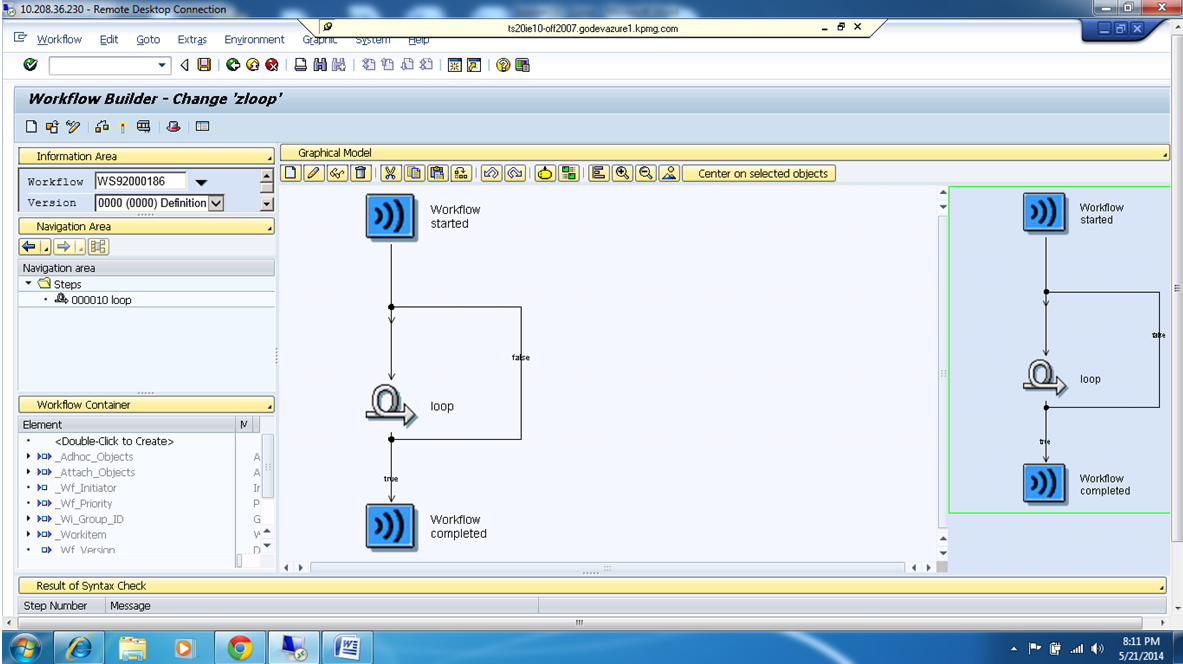This screenshot has height=664, width=1183.
Task: Open the Environment menu
Action: [254, 39]
